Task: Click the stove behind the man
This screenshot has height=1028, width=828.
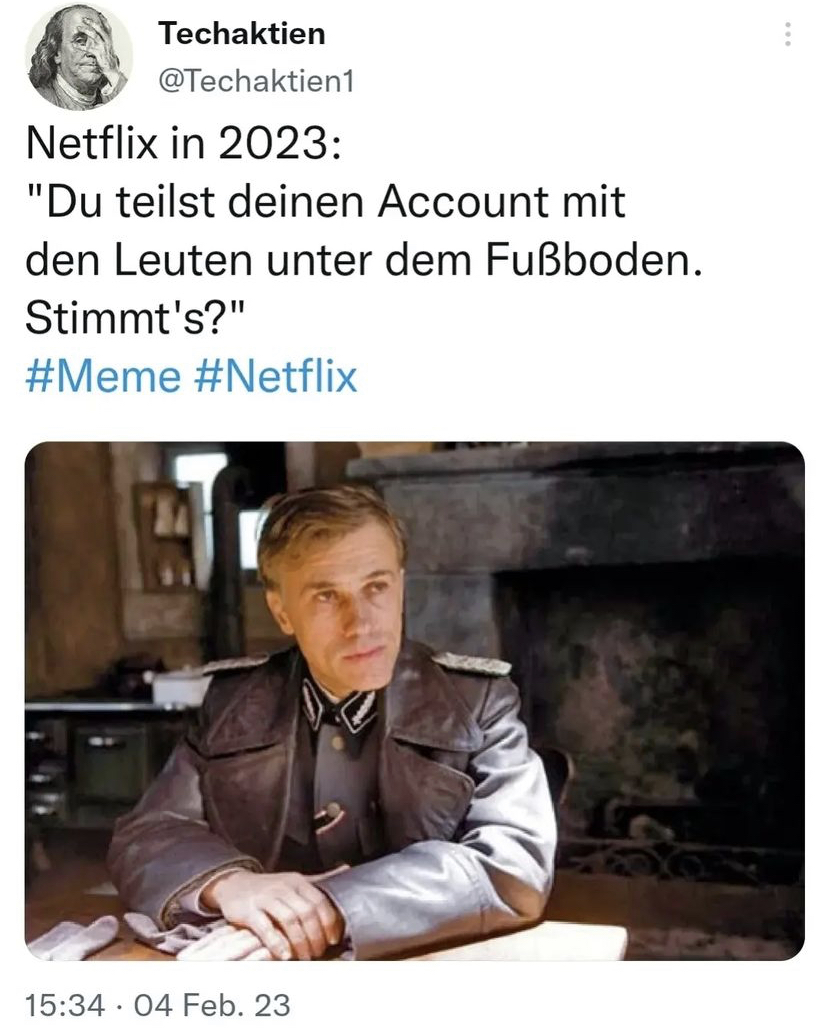Action: pyautogui.click(x=98, y=753)
